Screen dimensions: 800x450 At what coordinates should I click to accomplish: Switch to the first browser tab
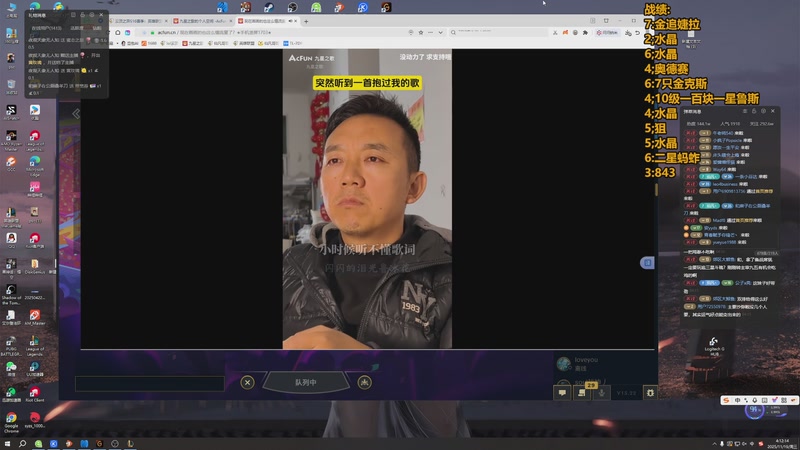pyautogui.click(x=138, y=21)
